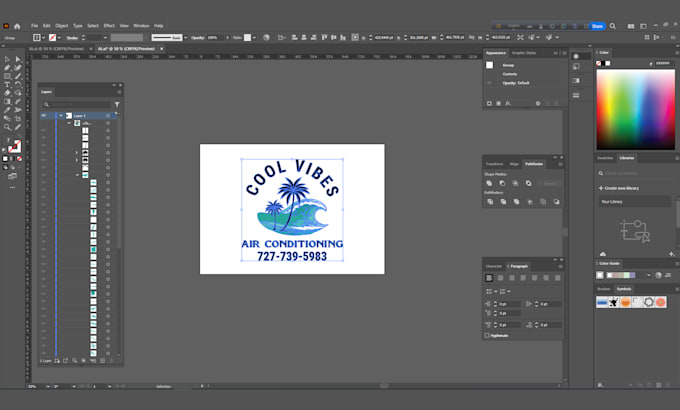The image size is (680, 410).
Task: Click the Layers panel search field
Action: [x=76, y=105]
